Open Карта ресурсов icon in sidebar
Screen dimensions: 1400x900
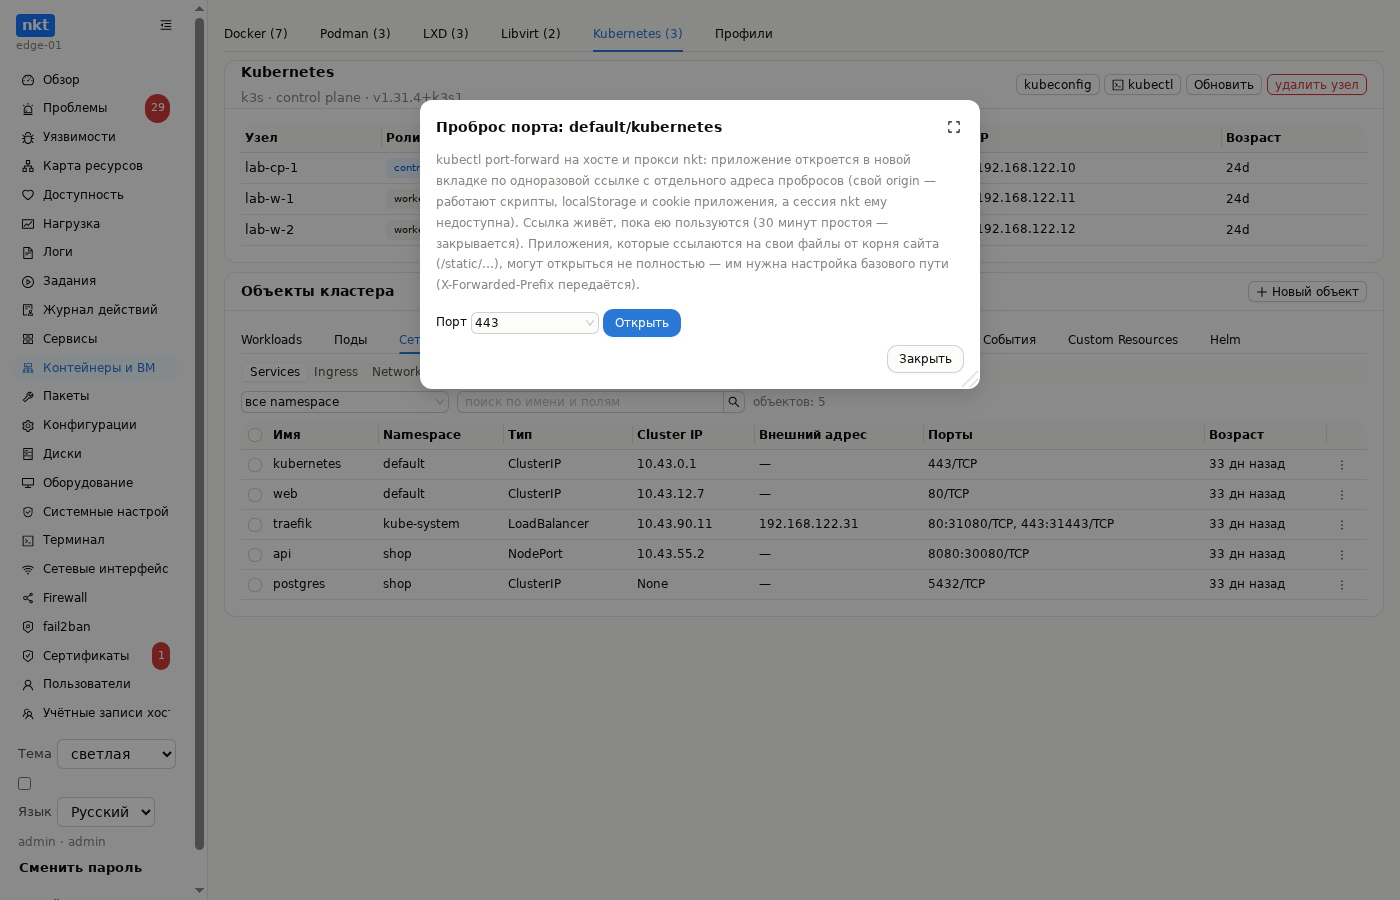[x=28, y=166]
